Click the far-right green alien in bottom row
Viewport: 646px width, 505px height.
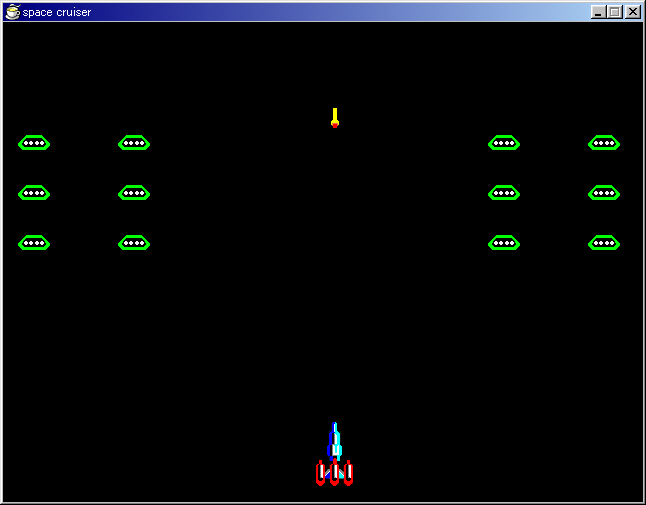point(604,243)
